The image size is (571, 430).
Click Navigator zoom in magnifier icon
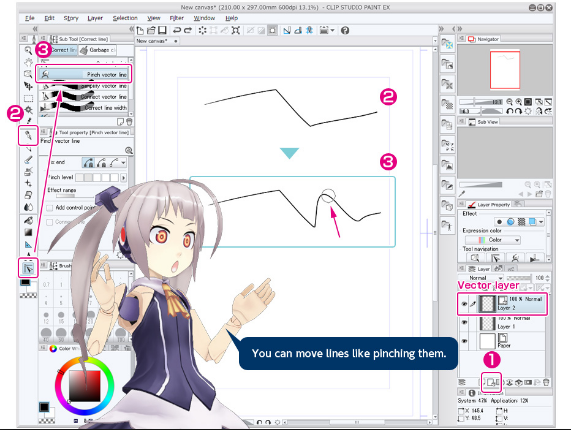tap(519, 102)
